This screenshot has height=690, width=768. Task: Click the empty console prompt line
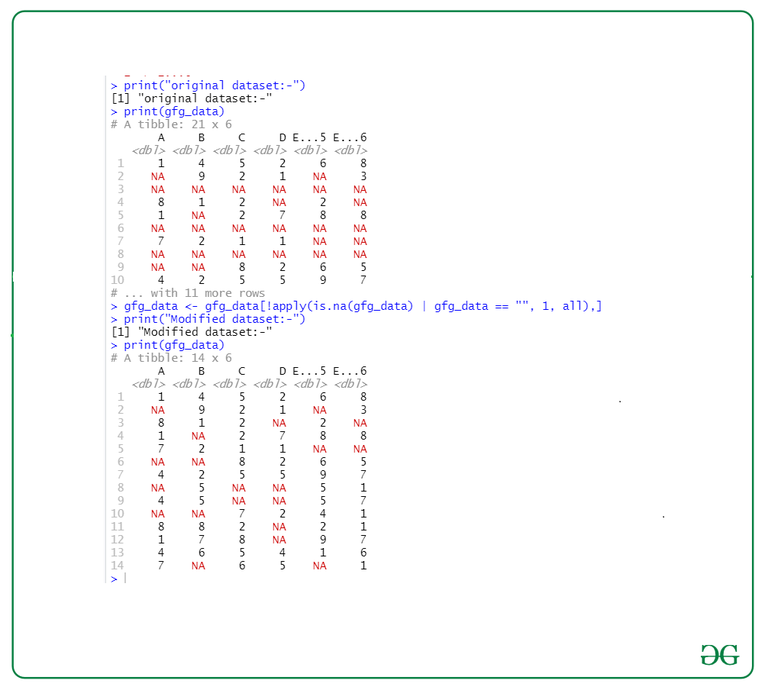119,579
